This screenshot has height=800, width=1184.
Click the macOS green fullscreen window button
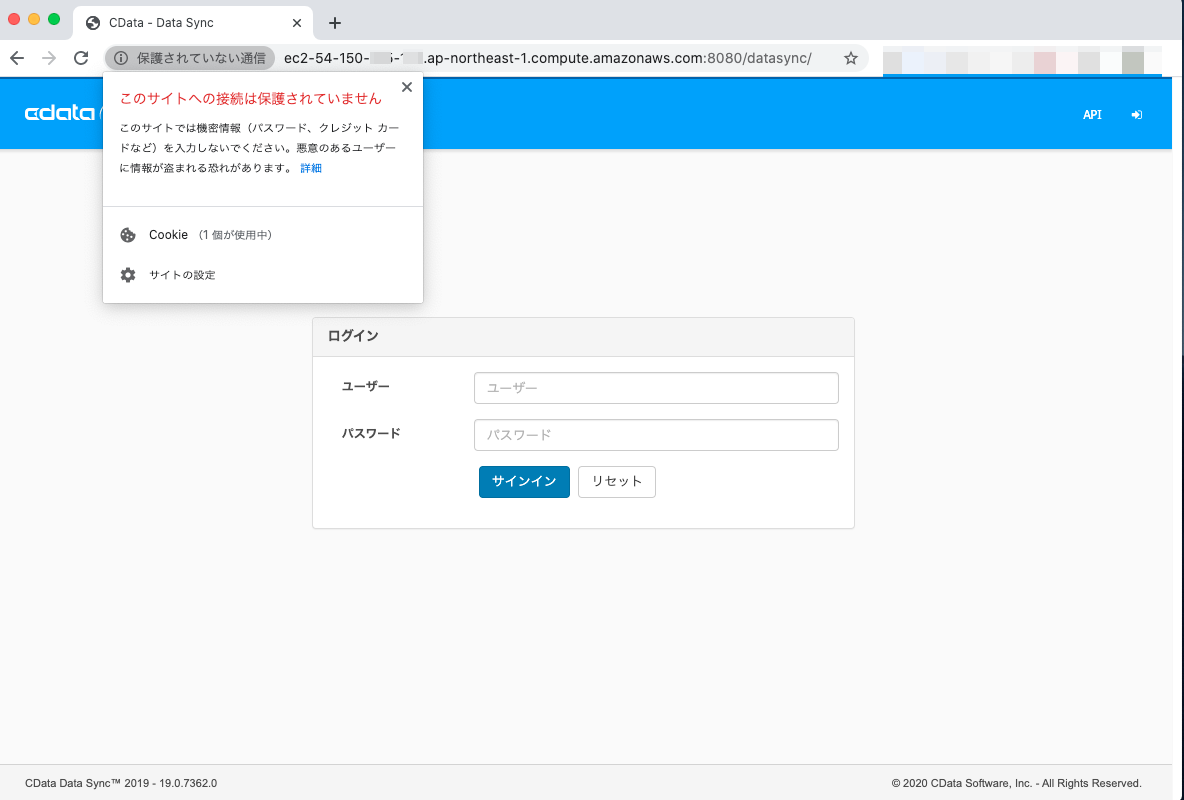[x=54, y=20]
